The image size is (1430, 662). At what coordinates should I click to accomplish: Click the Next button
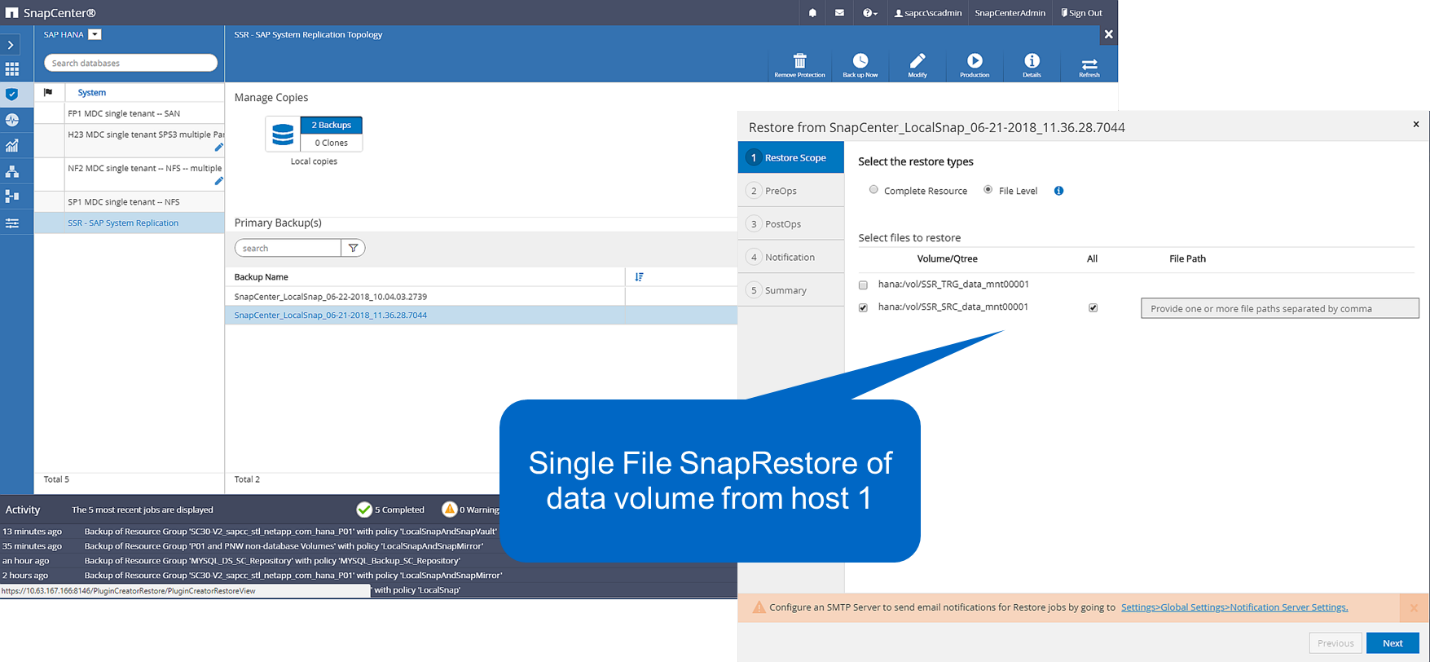tap(1392, 643)
